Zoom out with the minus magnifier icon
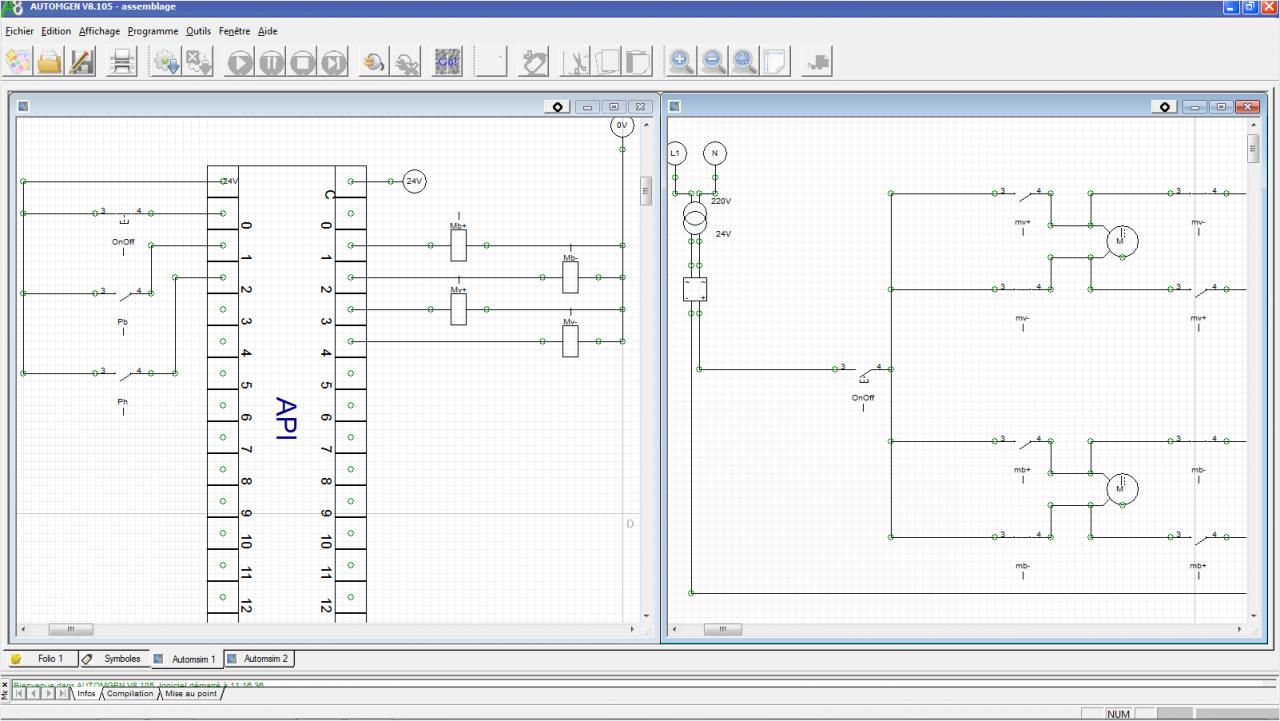Viewport: 1280px width, 721px height. [x=713, y=62]
